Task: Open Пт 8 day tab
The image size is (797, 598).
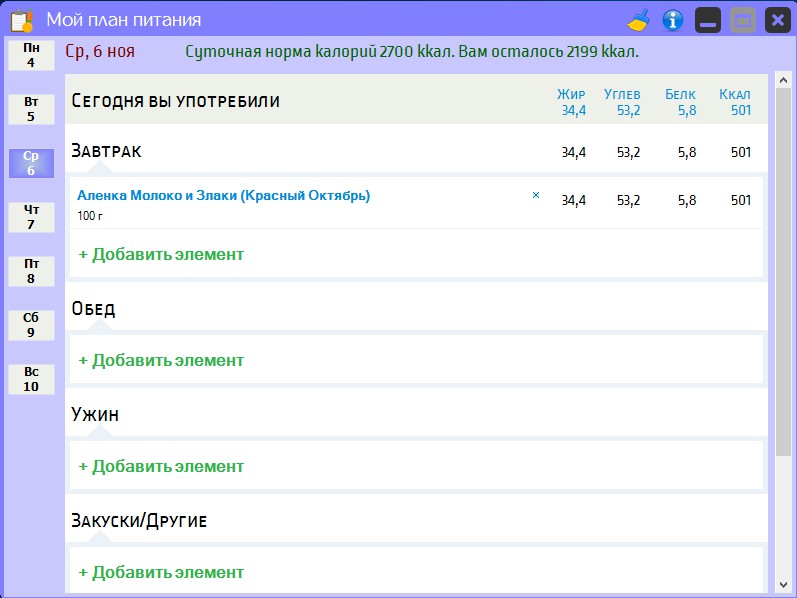Action: pos(31,271)
